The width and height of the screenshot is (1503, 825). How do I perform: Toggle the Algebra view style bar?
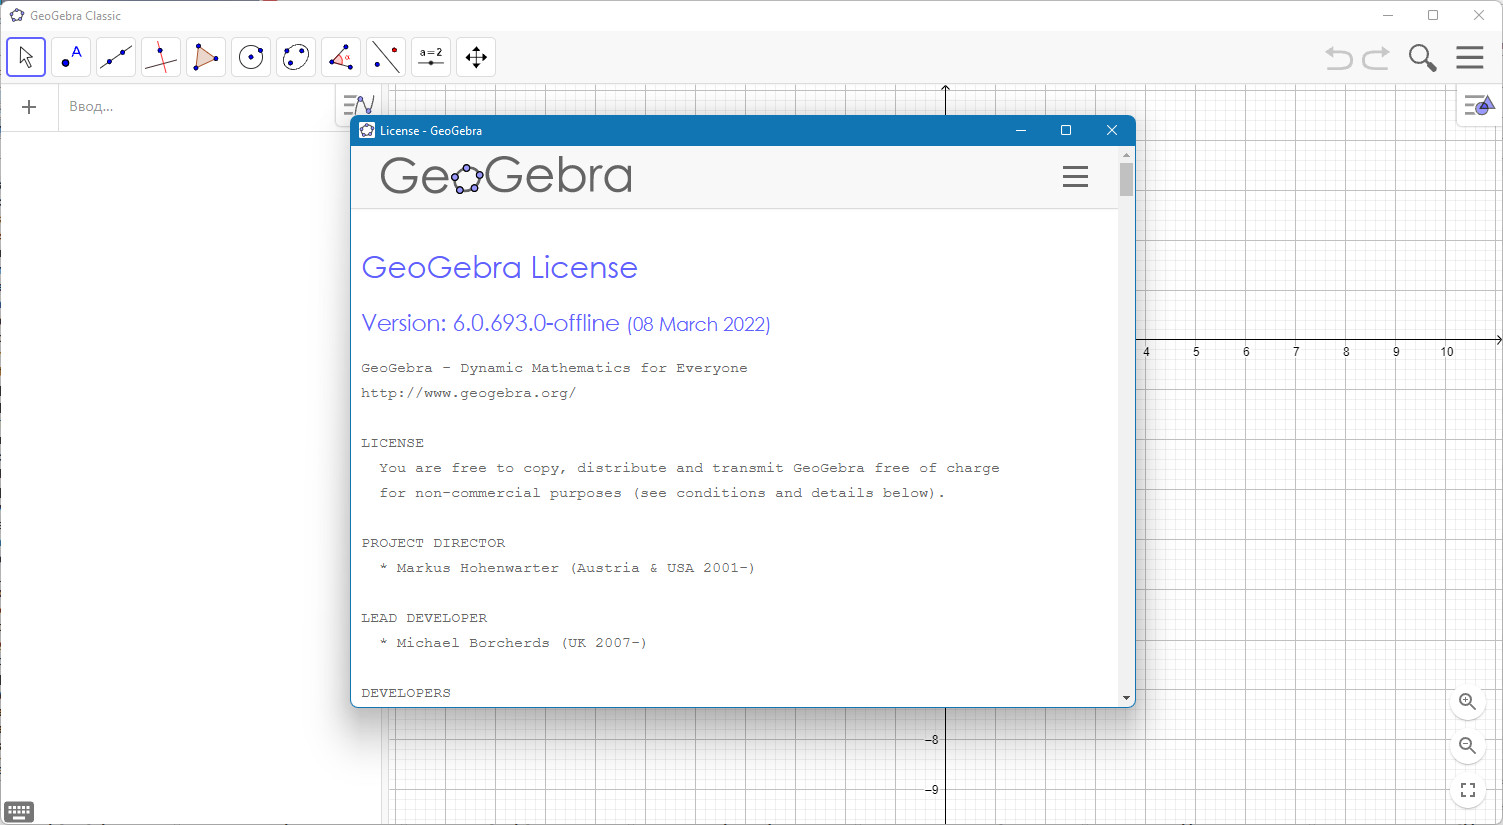[358, 105]
